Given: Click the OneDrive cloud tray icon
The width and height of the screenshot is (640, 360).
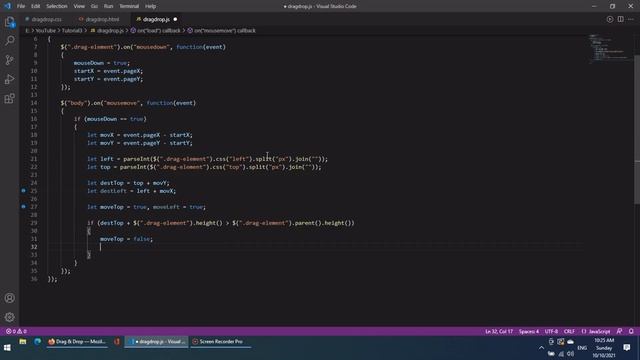Looking at the screenshot, I should (x=570, y=342).
